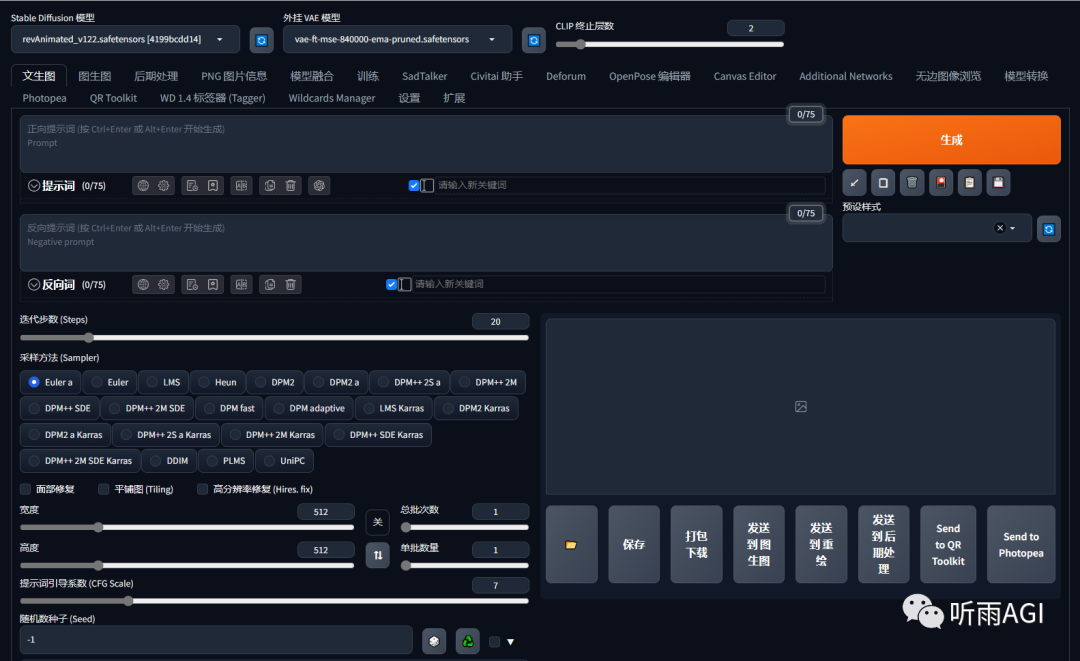Click the copy icon in 反向词 row
This screenshot has height=661, width=1080.
[x=270, y=284]
